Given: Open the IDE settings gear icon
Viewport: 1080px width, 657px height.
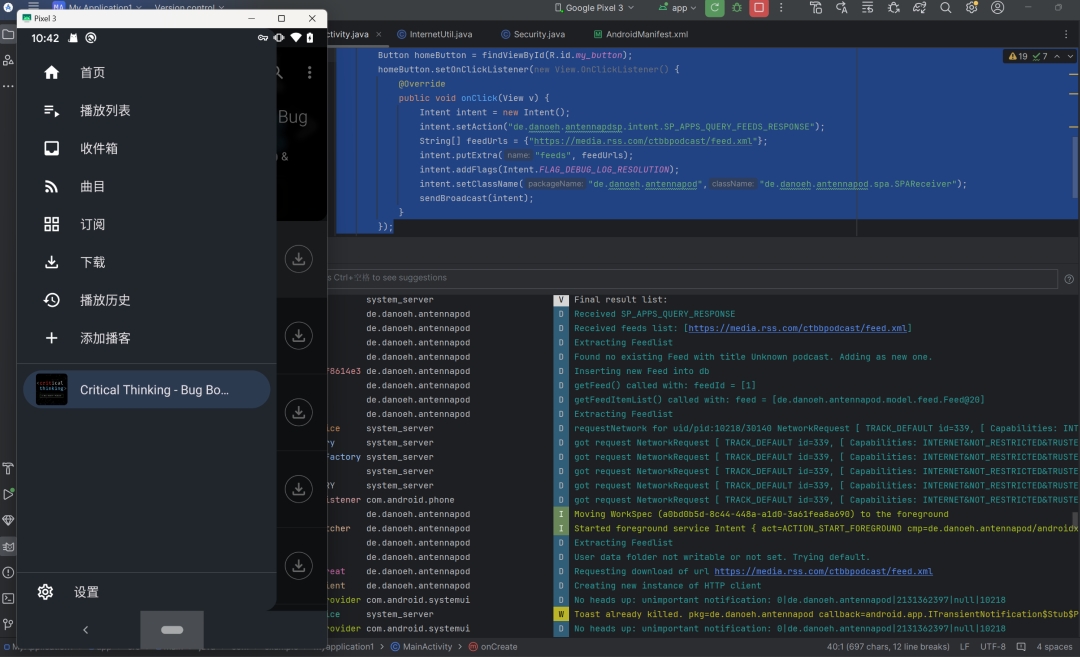Looking at the screenshot, I should point(971,8).
